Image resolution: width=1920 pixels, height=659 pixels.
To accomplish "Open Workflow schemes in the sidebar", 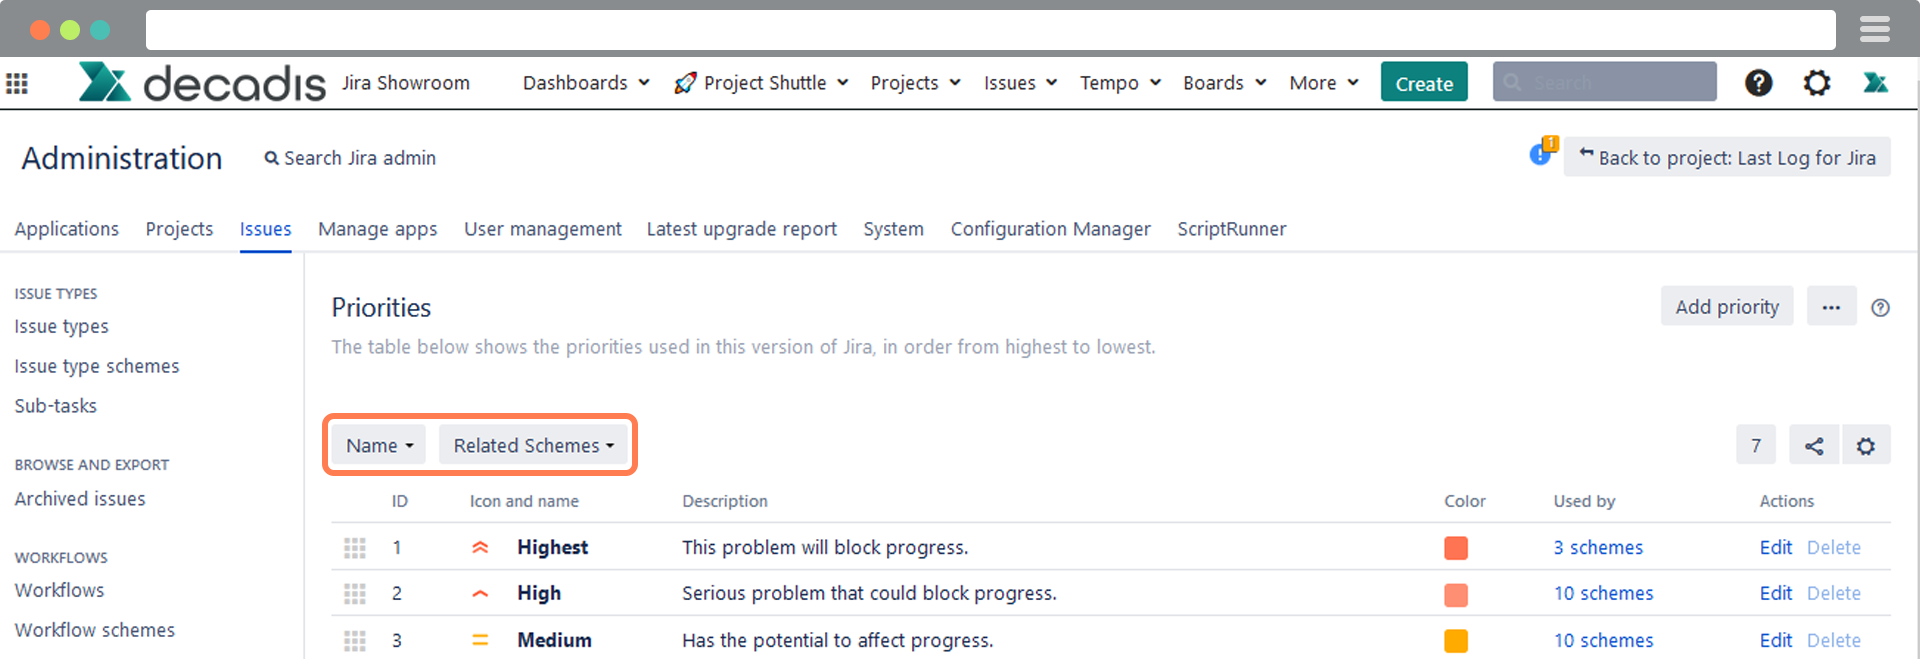I will pos(95,630).
